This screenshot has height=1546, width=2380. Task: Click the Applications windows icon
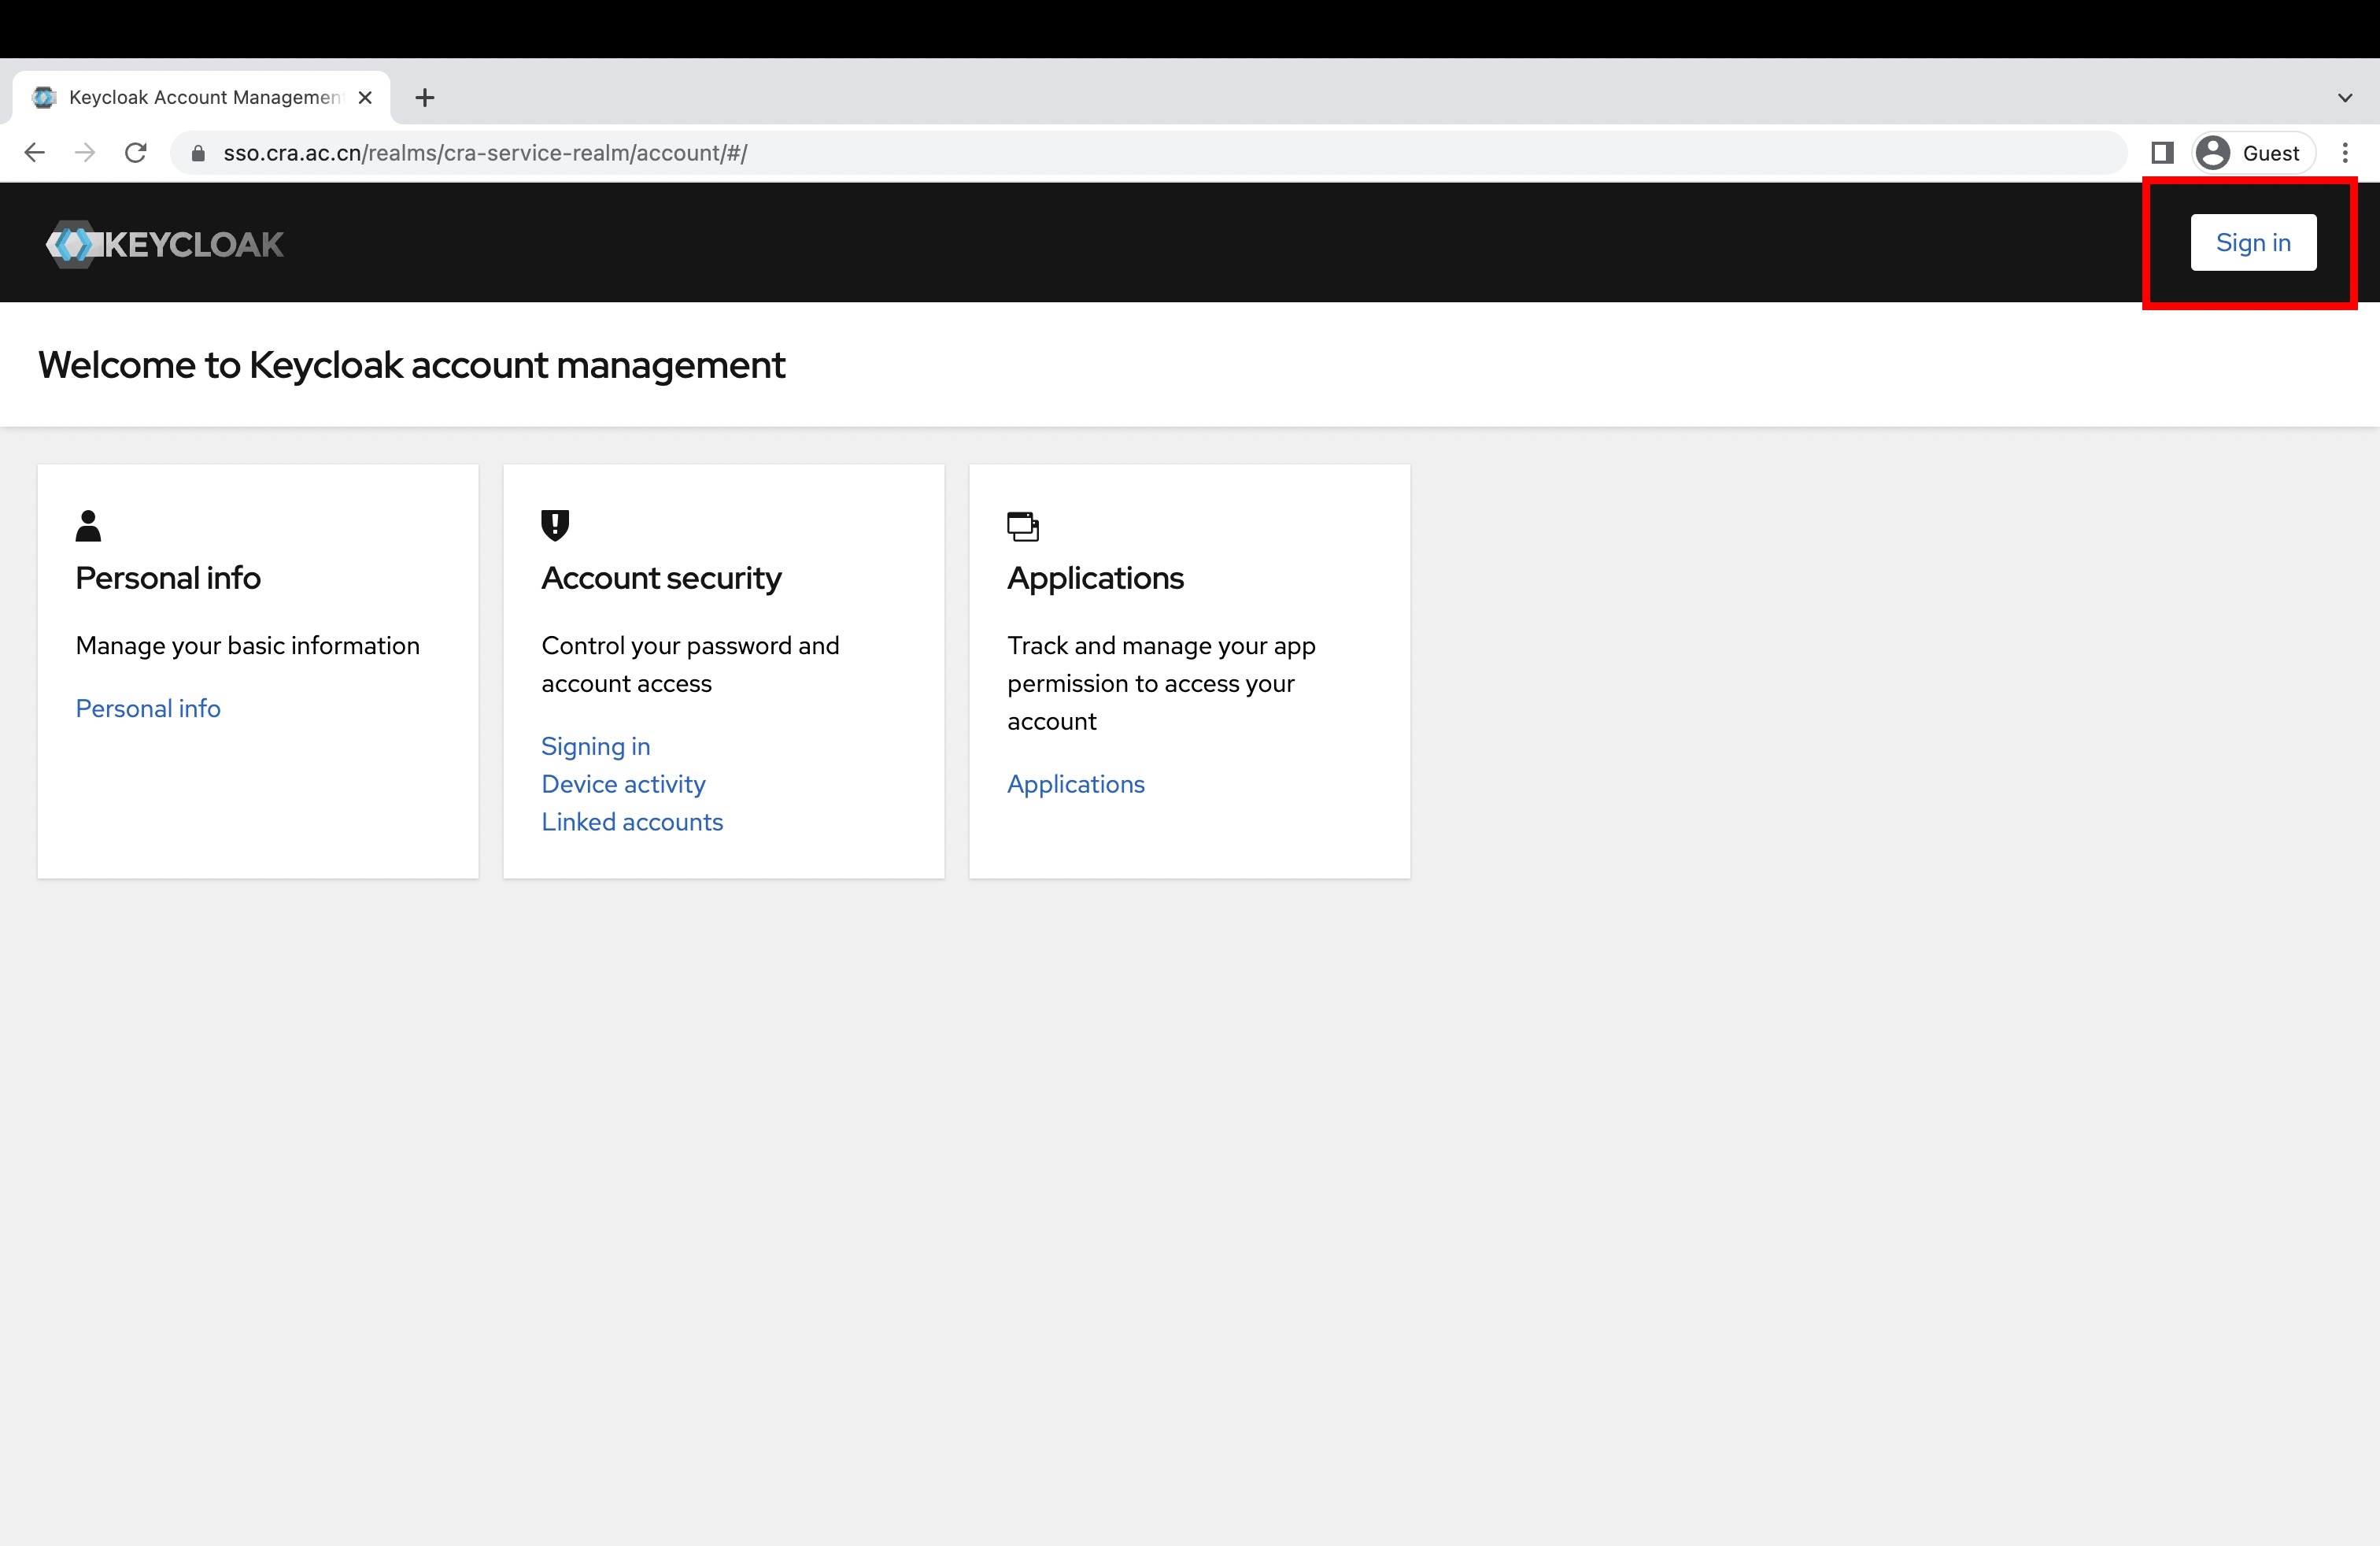click(x=1022, y=526)
